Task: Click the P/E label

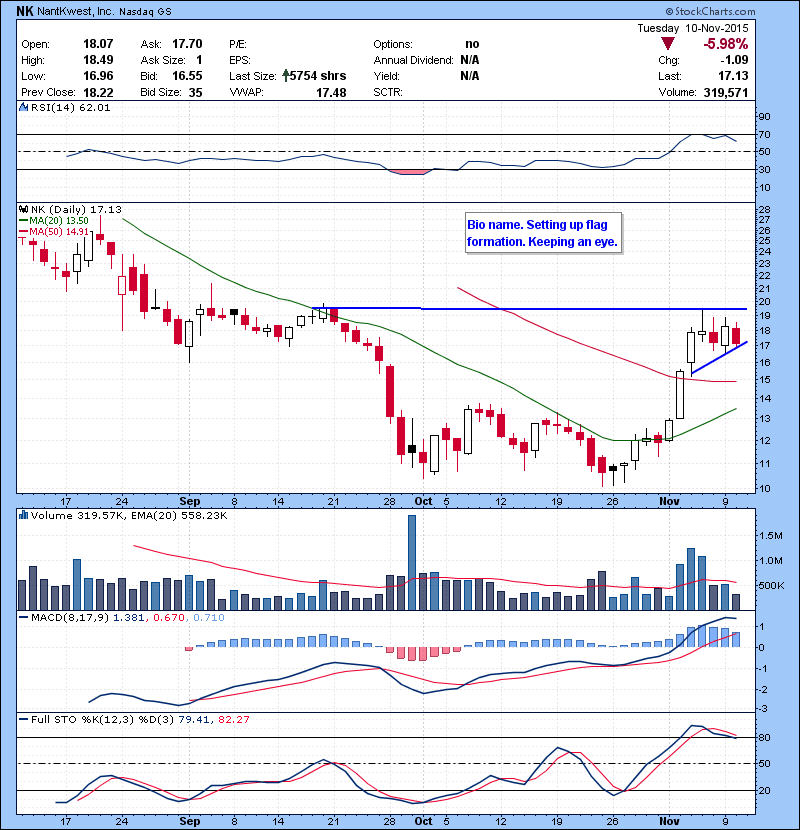Action: [238, 44]
